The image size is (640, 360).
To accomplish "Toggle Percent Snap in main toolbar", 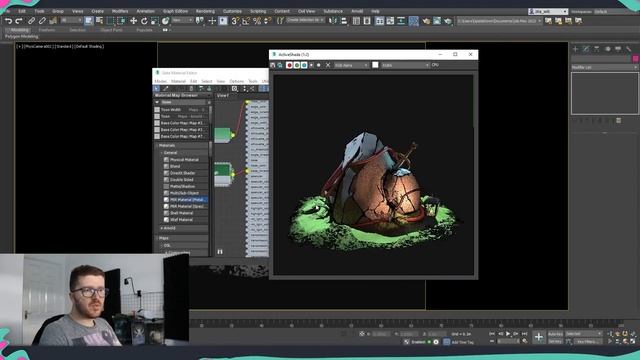I will click(257, 20).
